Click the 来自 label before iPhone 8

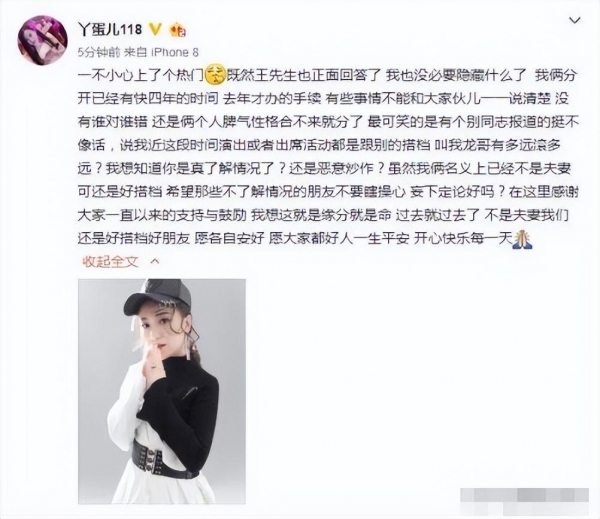click(x=136, y=52)
